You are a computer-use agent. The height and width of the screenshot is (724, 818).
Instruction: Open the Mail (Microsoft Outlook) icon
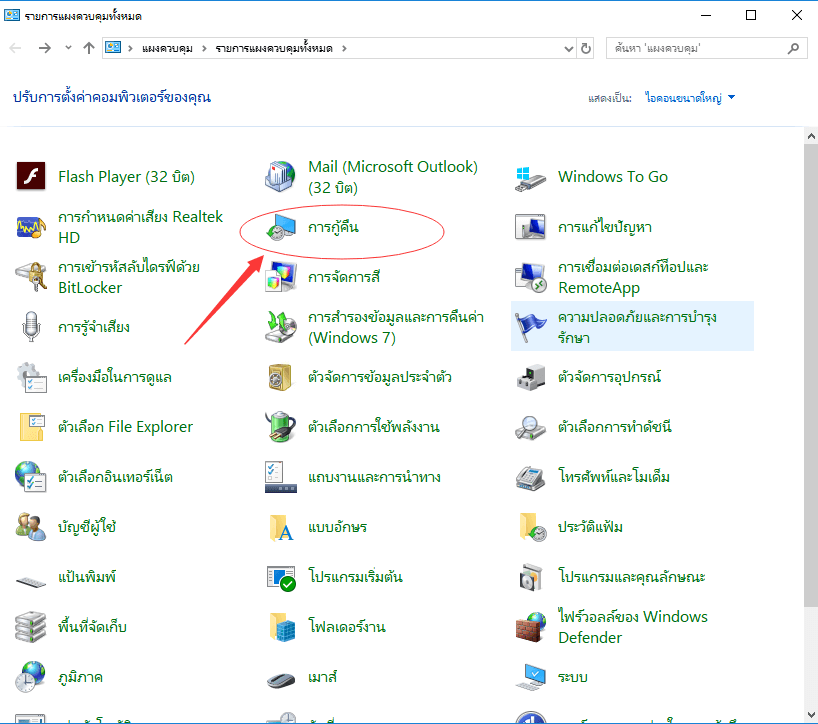point(281,177)
